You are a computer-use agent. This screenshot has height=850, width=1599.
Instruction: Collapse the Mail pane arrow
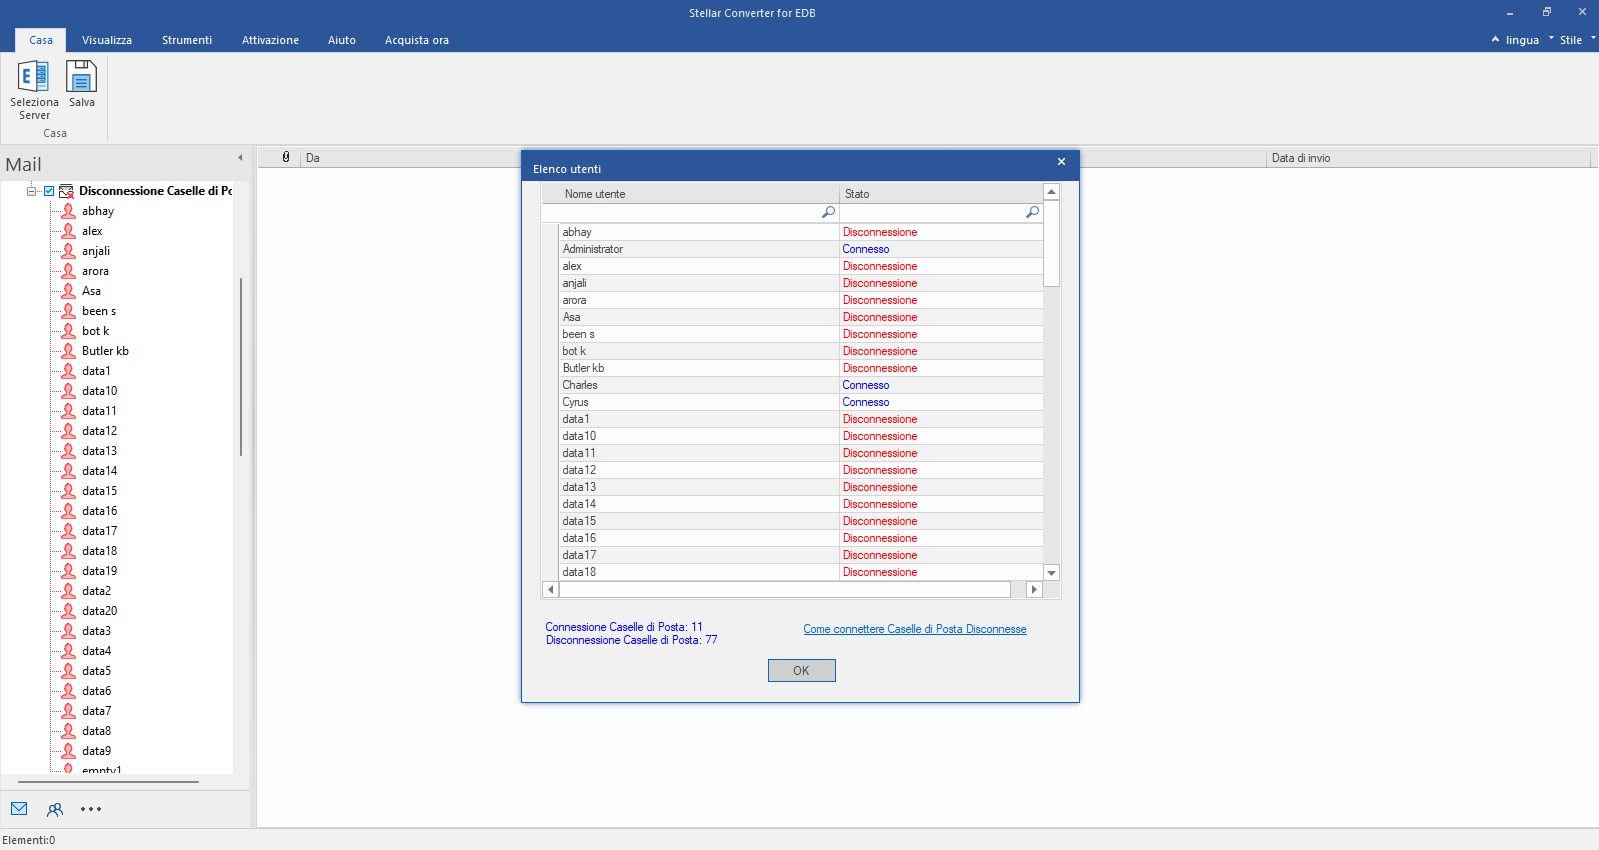(x=240, y=158)
